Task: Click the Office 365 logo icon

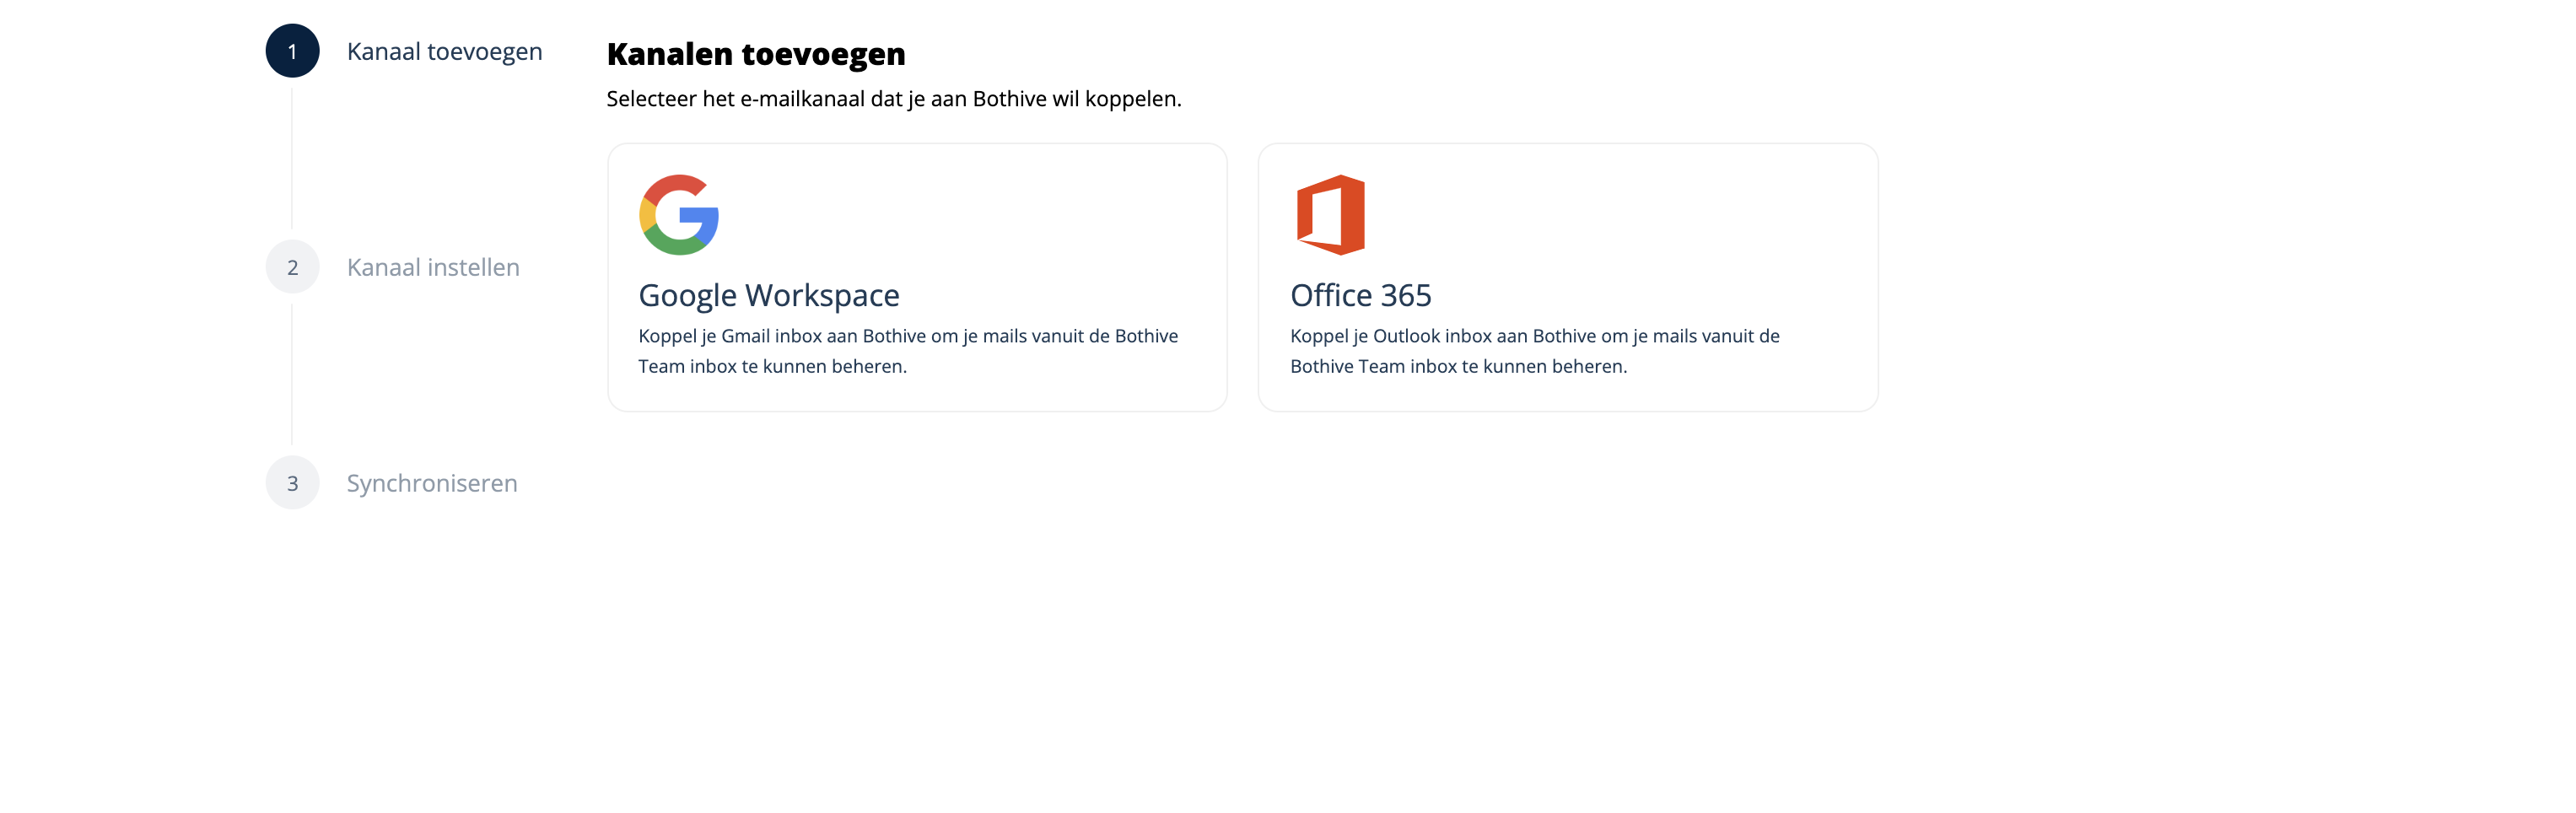Action: point(1330,215)
